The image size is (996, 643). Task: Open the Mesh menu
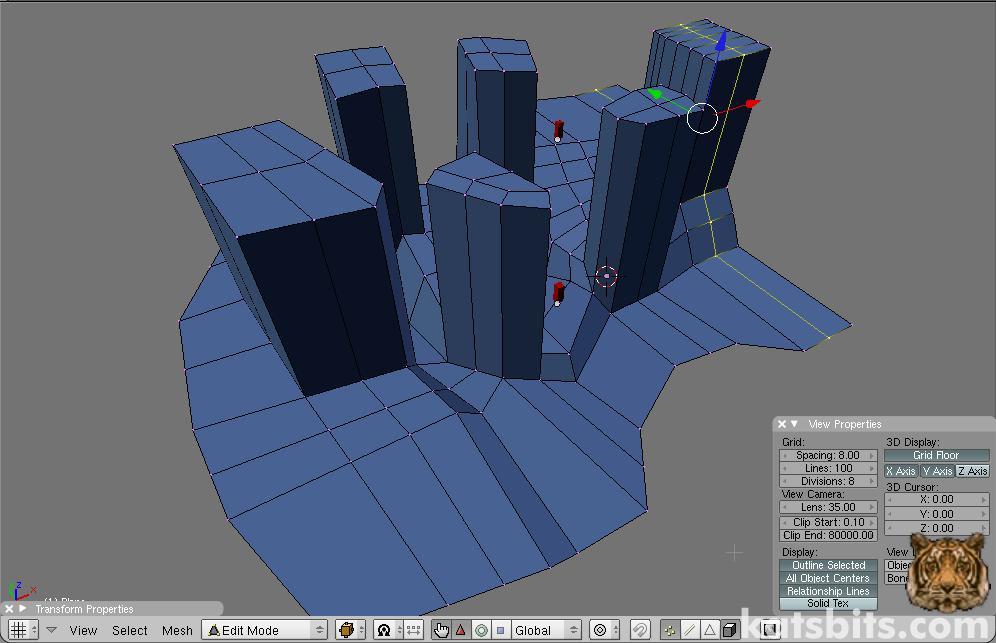[x=177, y=630]
